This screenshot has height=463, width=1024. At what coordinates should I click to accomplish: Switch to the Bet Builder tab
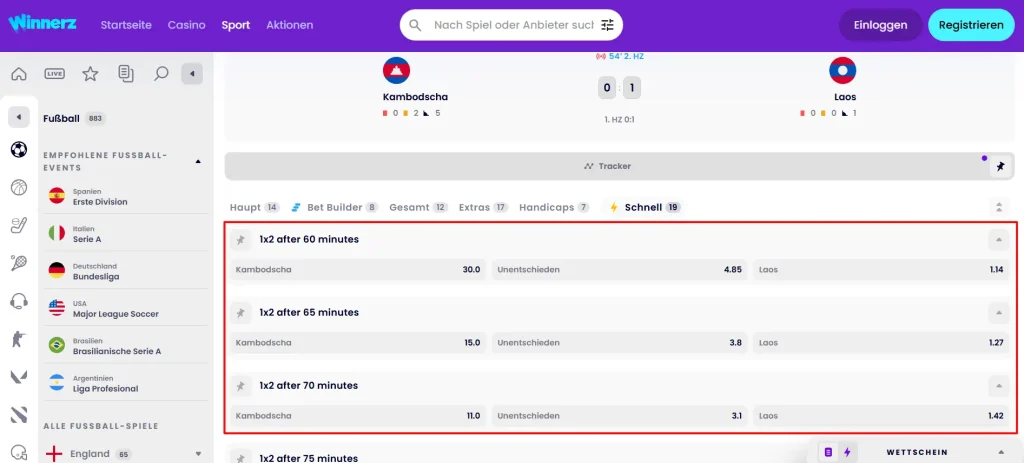pyautogui.click(x=334, y=208)
